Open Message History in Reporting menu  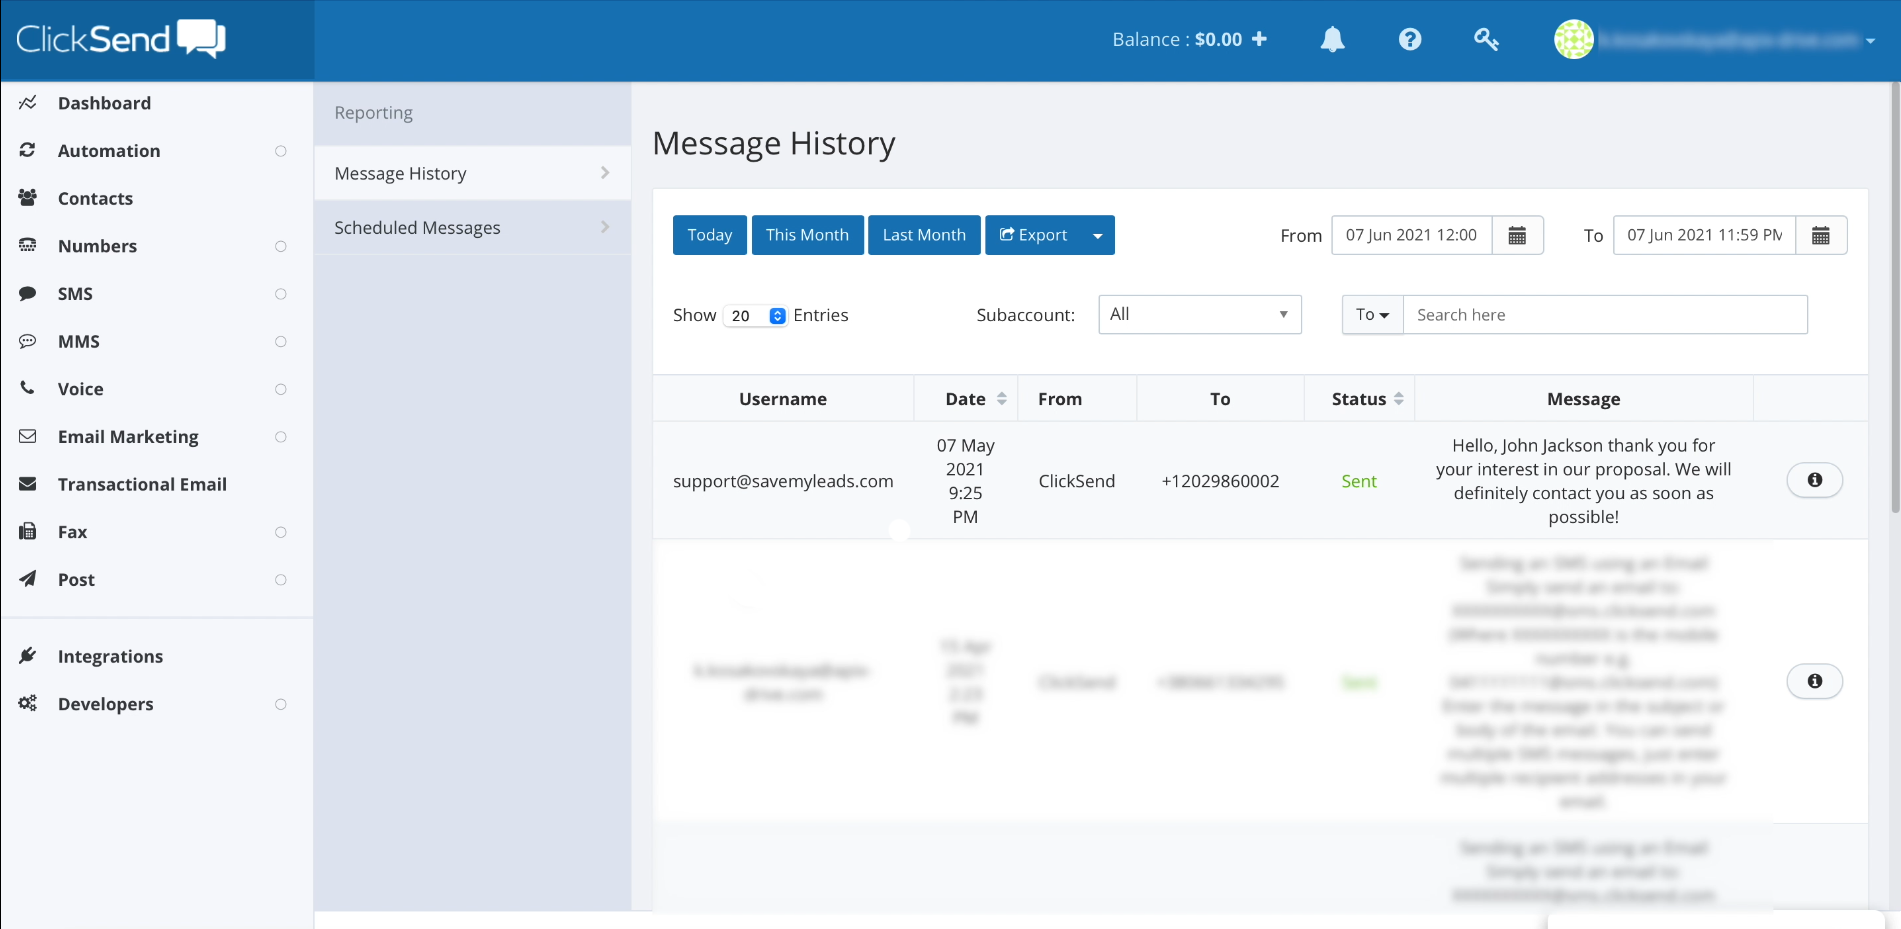[472, 173]
